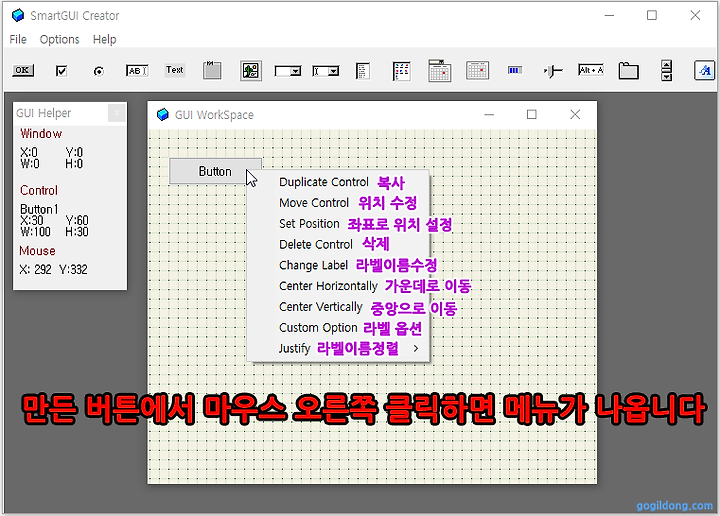720x516 pixels.
Task: Click the Mouse heading in GUI Helper
Action: [x=37, y=251]
